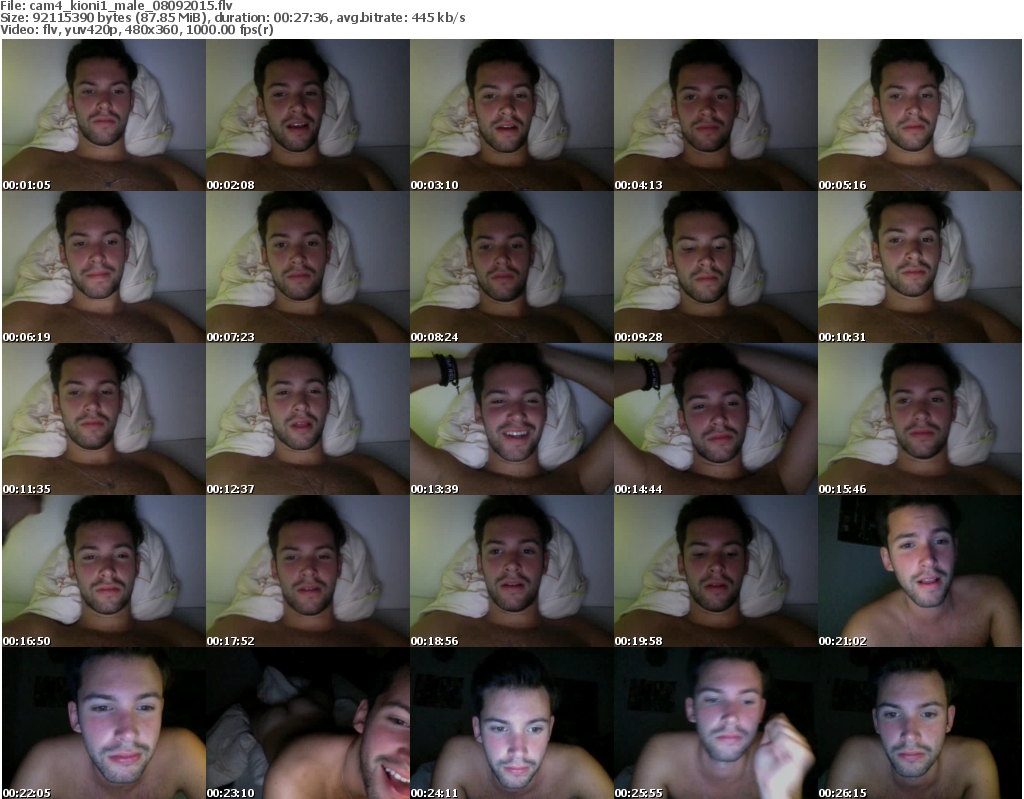This screenshot has width=1024, height=799.
Task: Click the 00:26:15 thumbnail
Action: pyautogui.click(x=920, y=723)
